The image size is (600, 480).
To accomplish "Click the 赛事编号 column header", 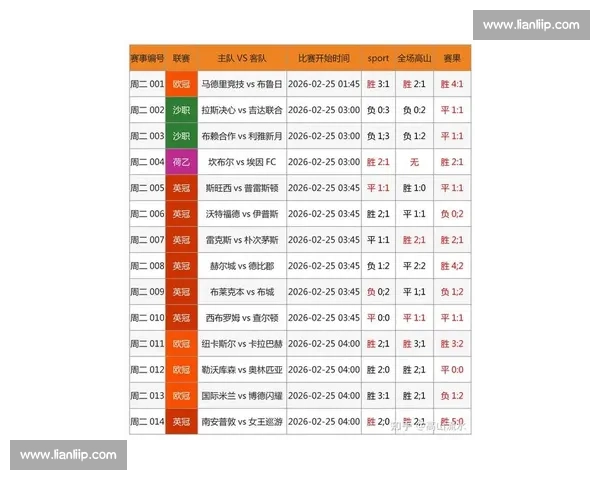I will click(147, 59).
